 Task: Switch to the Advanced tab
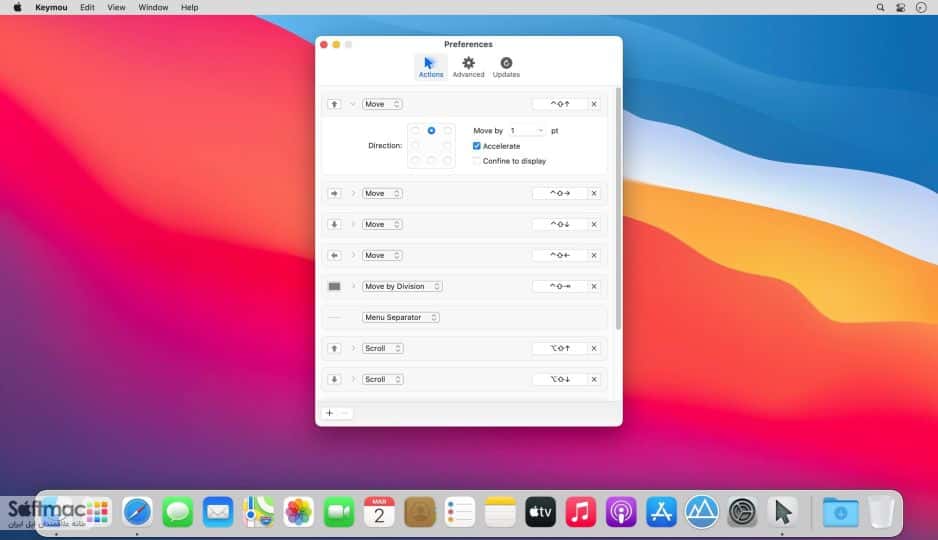click(x=468, y=67)
